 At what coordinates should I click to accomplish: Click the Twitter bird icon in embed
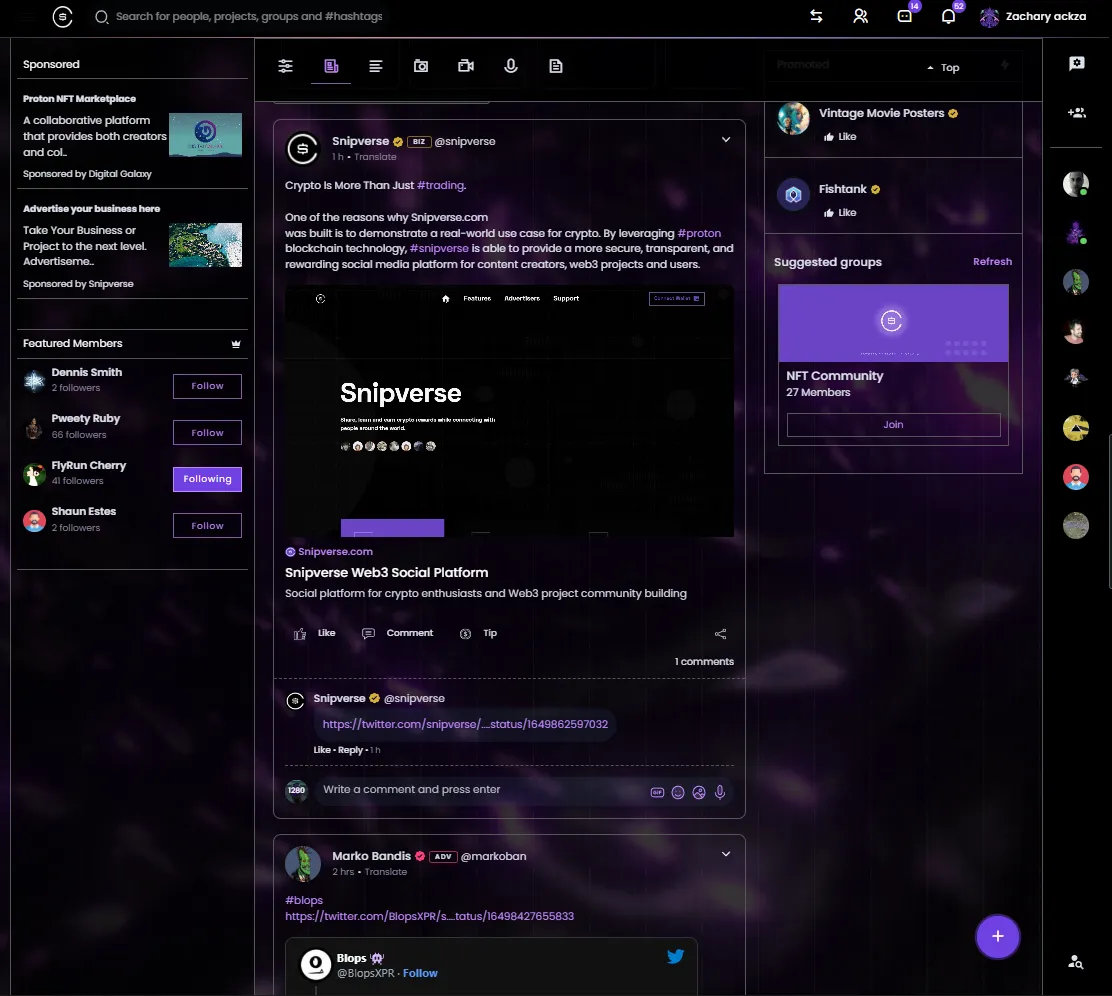[675, 956]
